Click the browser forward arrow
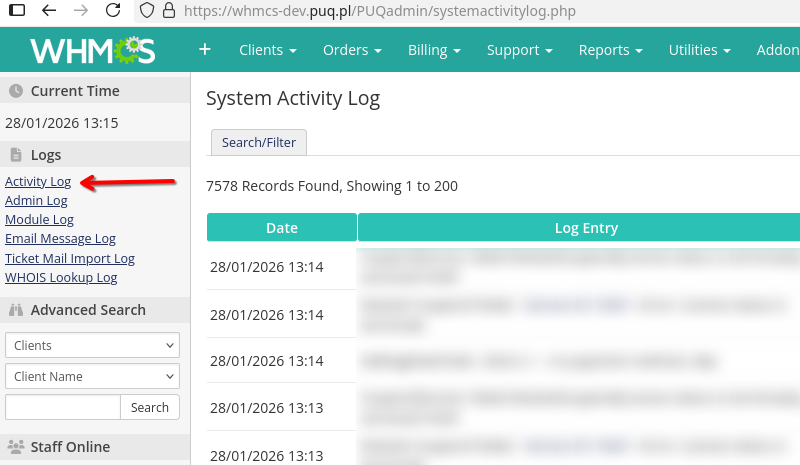The width and height of the screenshot is (800, 465). (81, 11)
